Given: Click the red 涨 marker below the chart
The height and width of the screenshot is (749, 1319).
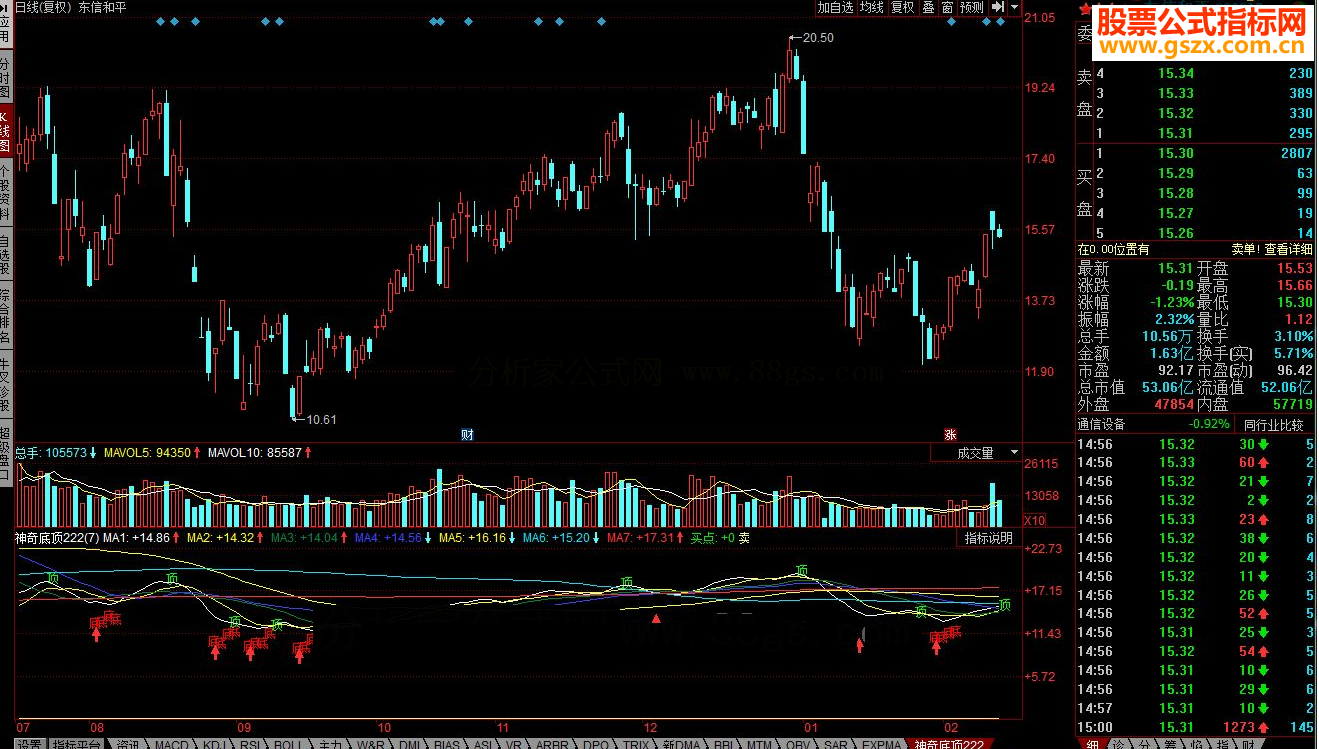Looking at the screenshot, I should (950, 434).
